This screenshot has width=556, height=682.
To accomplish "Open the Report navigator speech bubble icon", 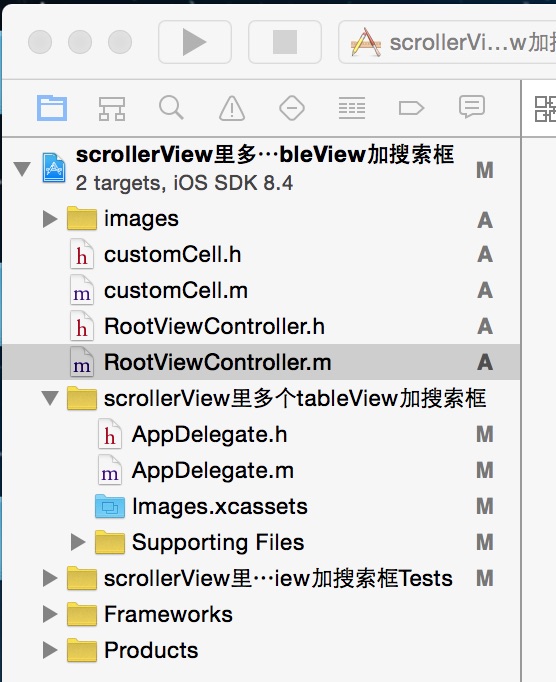I will coord(472,107).
